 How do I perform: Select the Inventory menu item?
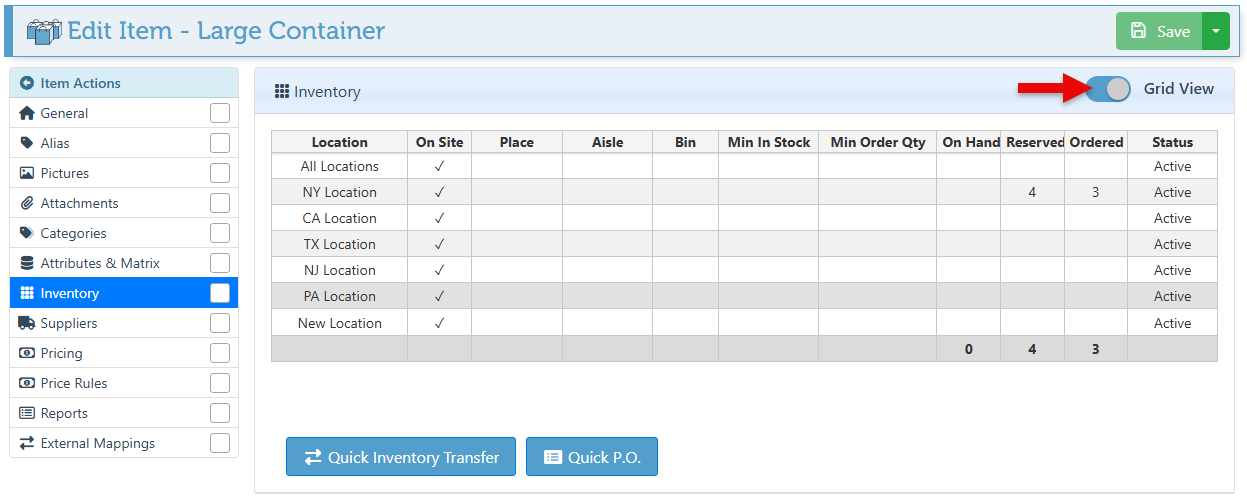[70, 293]
